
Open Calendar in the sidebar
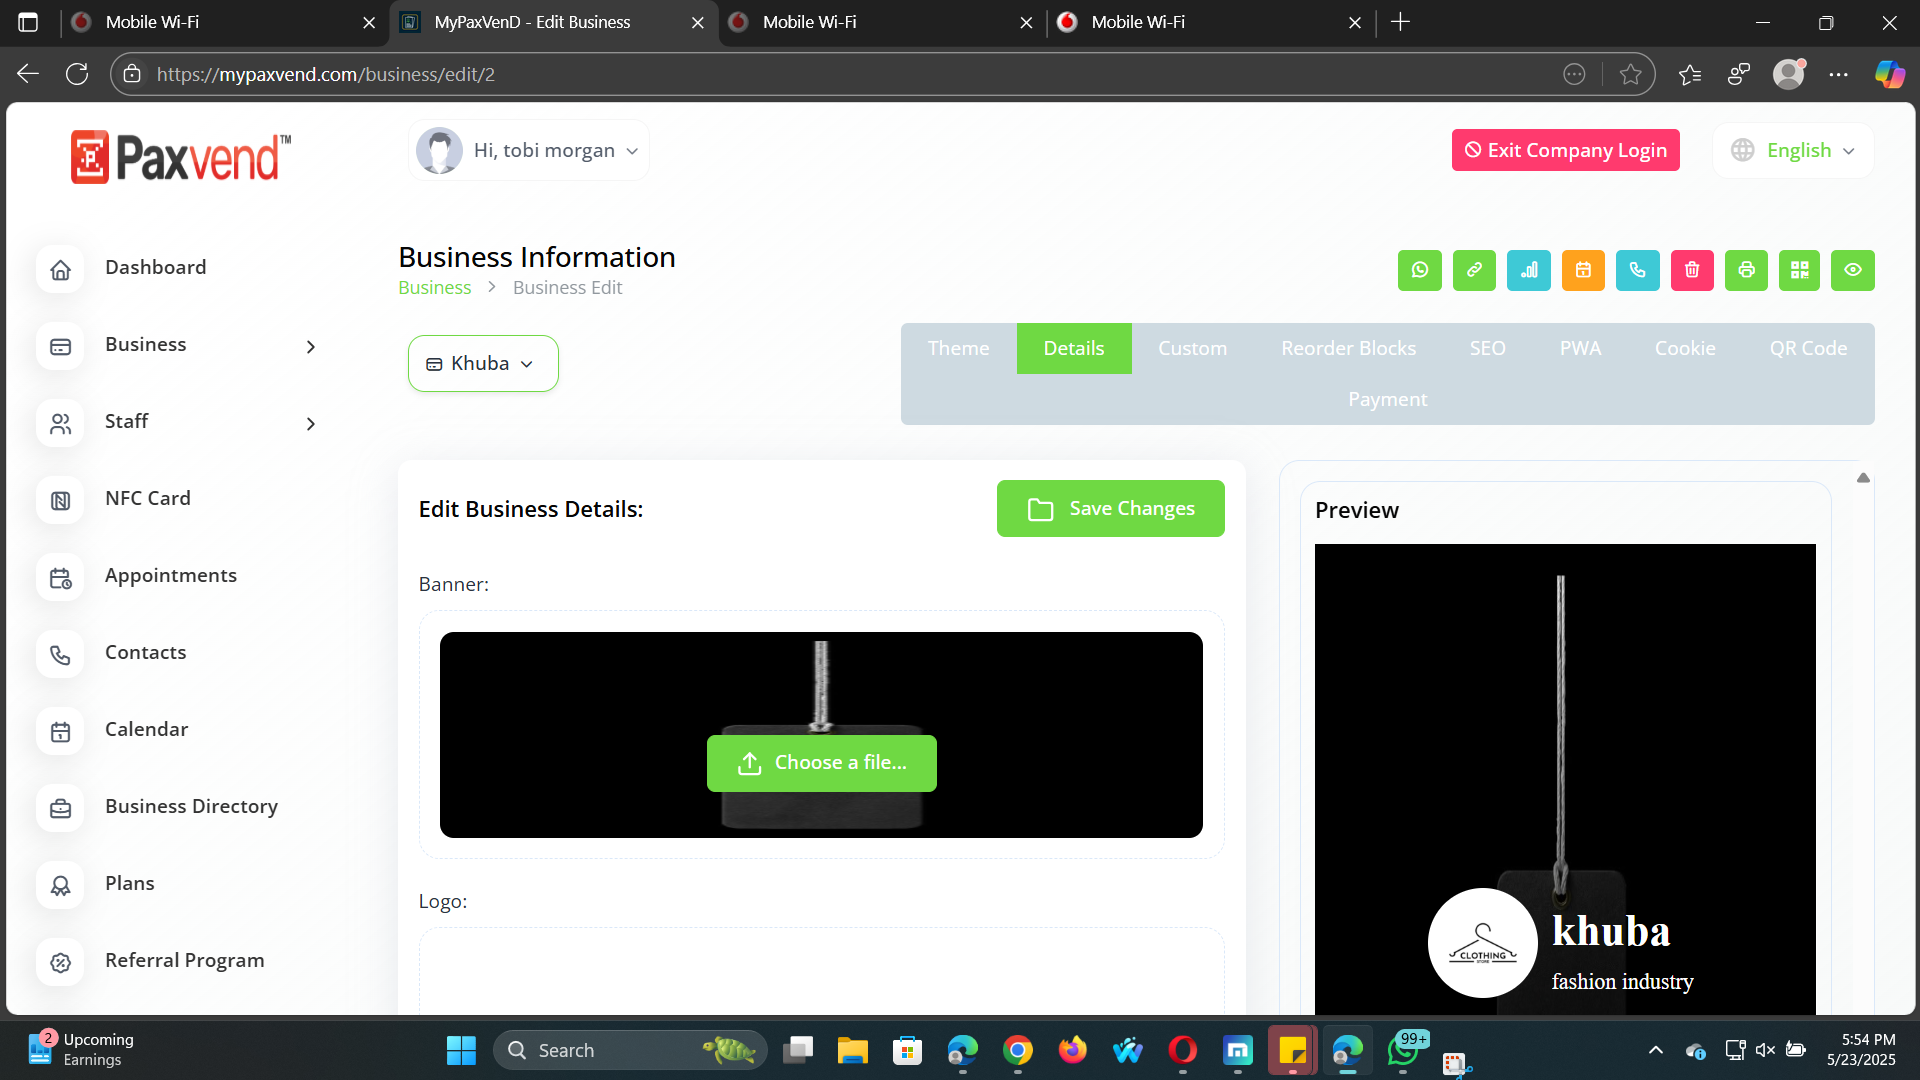pyautogui.click(x=146, y=730)
